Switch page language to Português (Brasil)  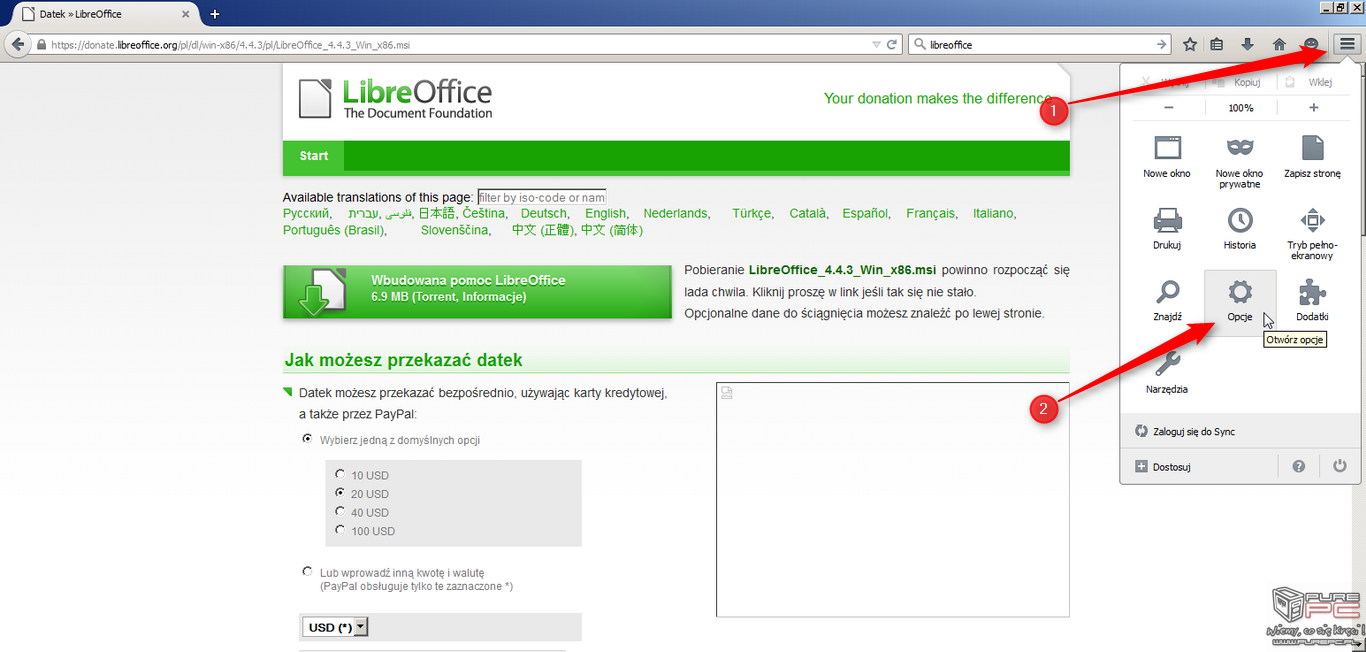[x=334, y=231]
